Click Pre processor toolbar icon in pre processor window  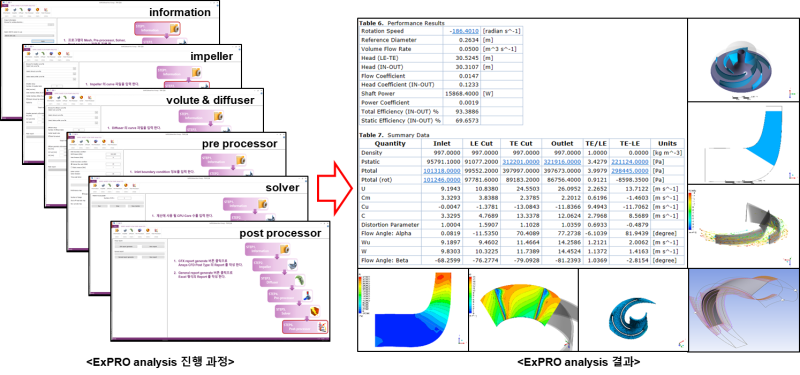96,142
